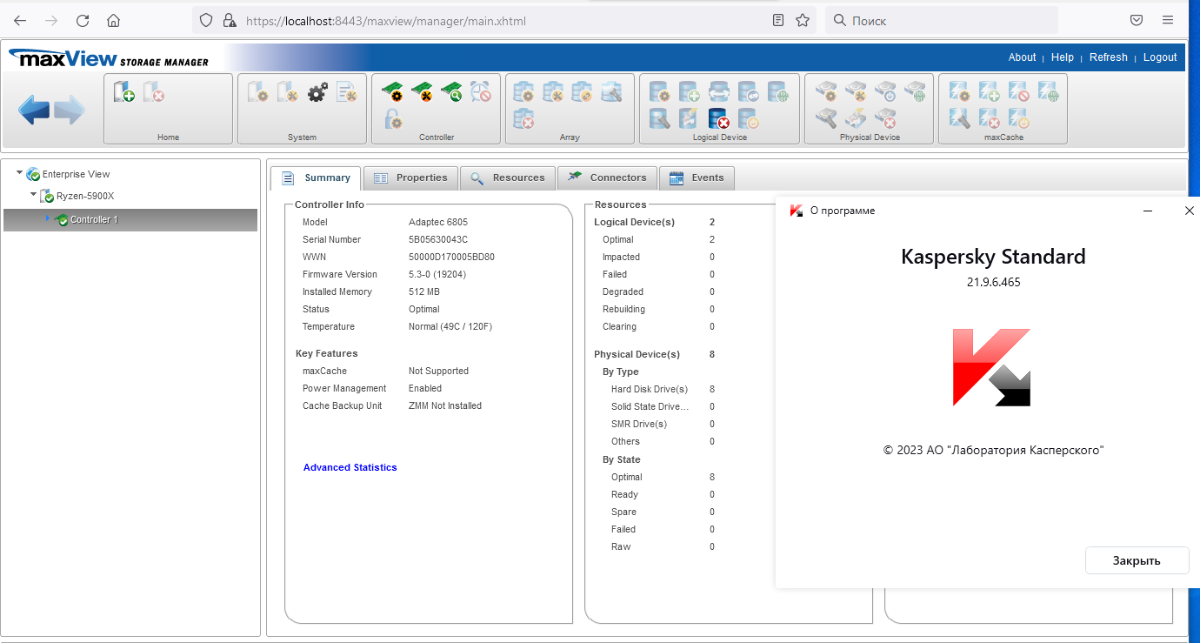
Task: Expand the Controller 1 tree node
Action: pos(47,219)
